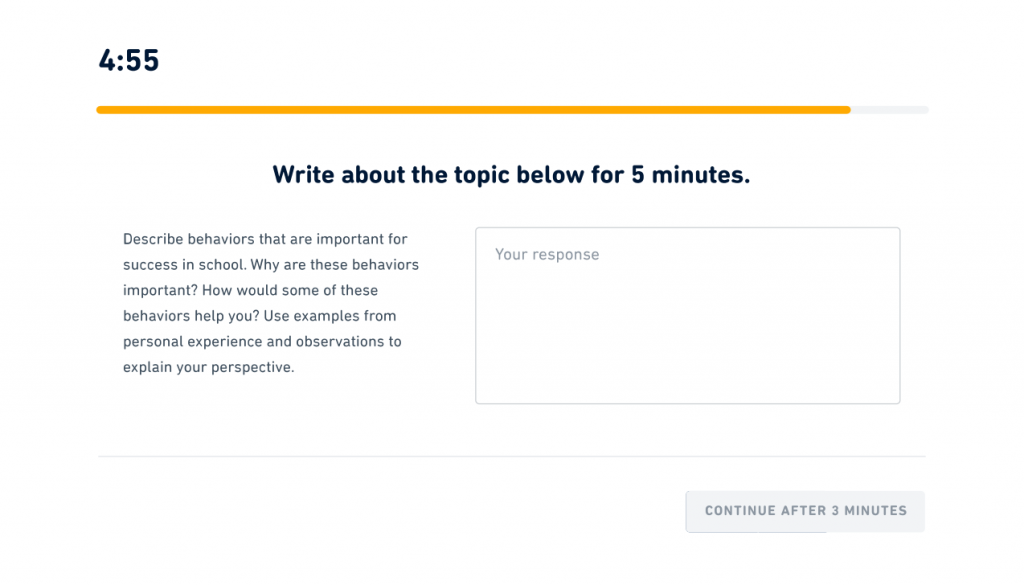Click the gray unfilled end of the progress bar
This screenshot has height=585, width=1024.
889,110
